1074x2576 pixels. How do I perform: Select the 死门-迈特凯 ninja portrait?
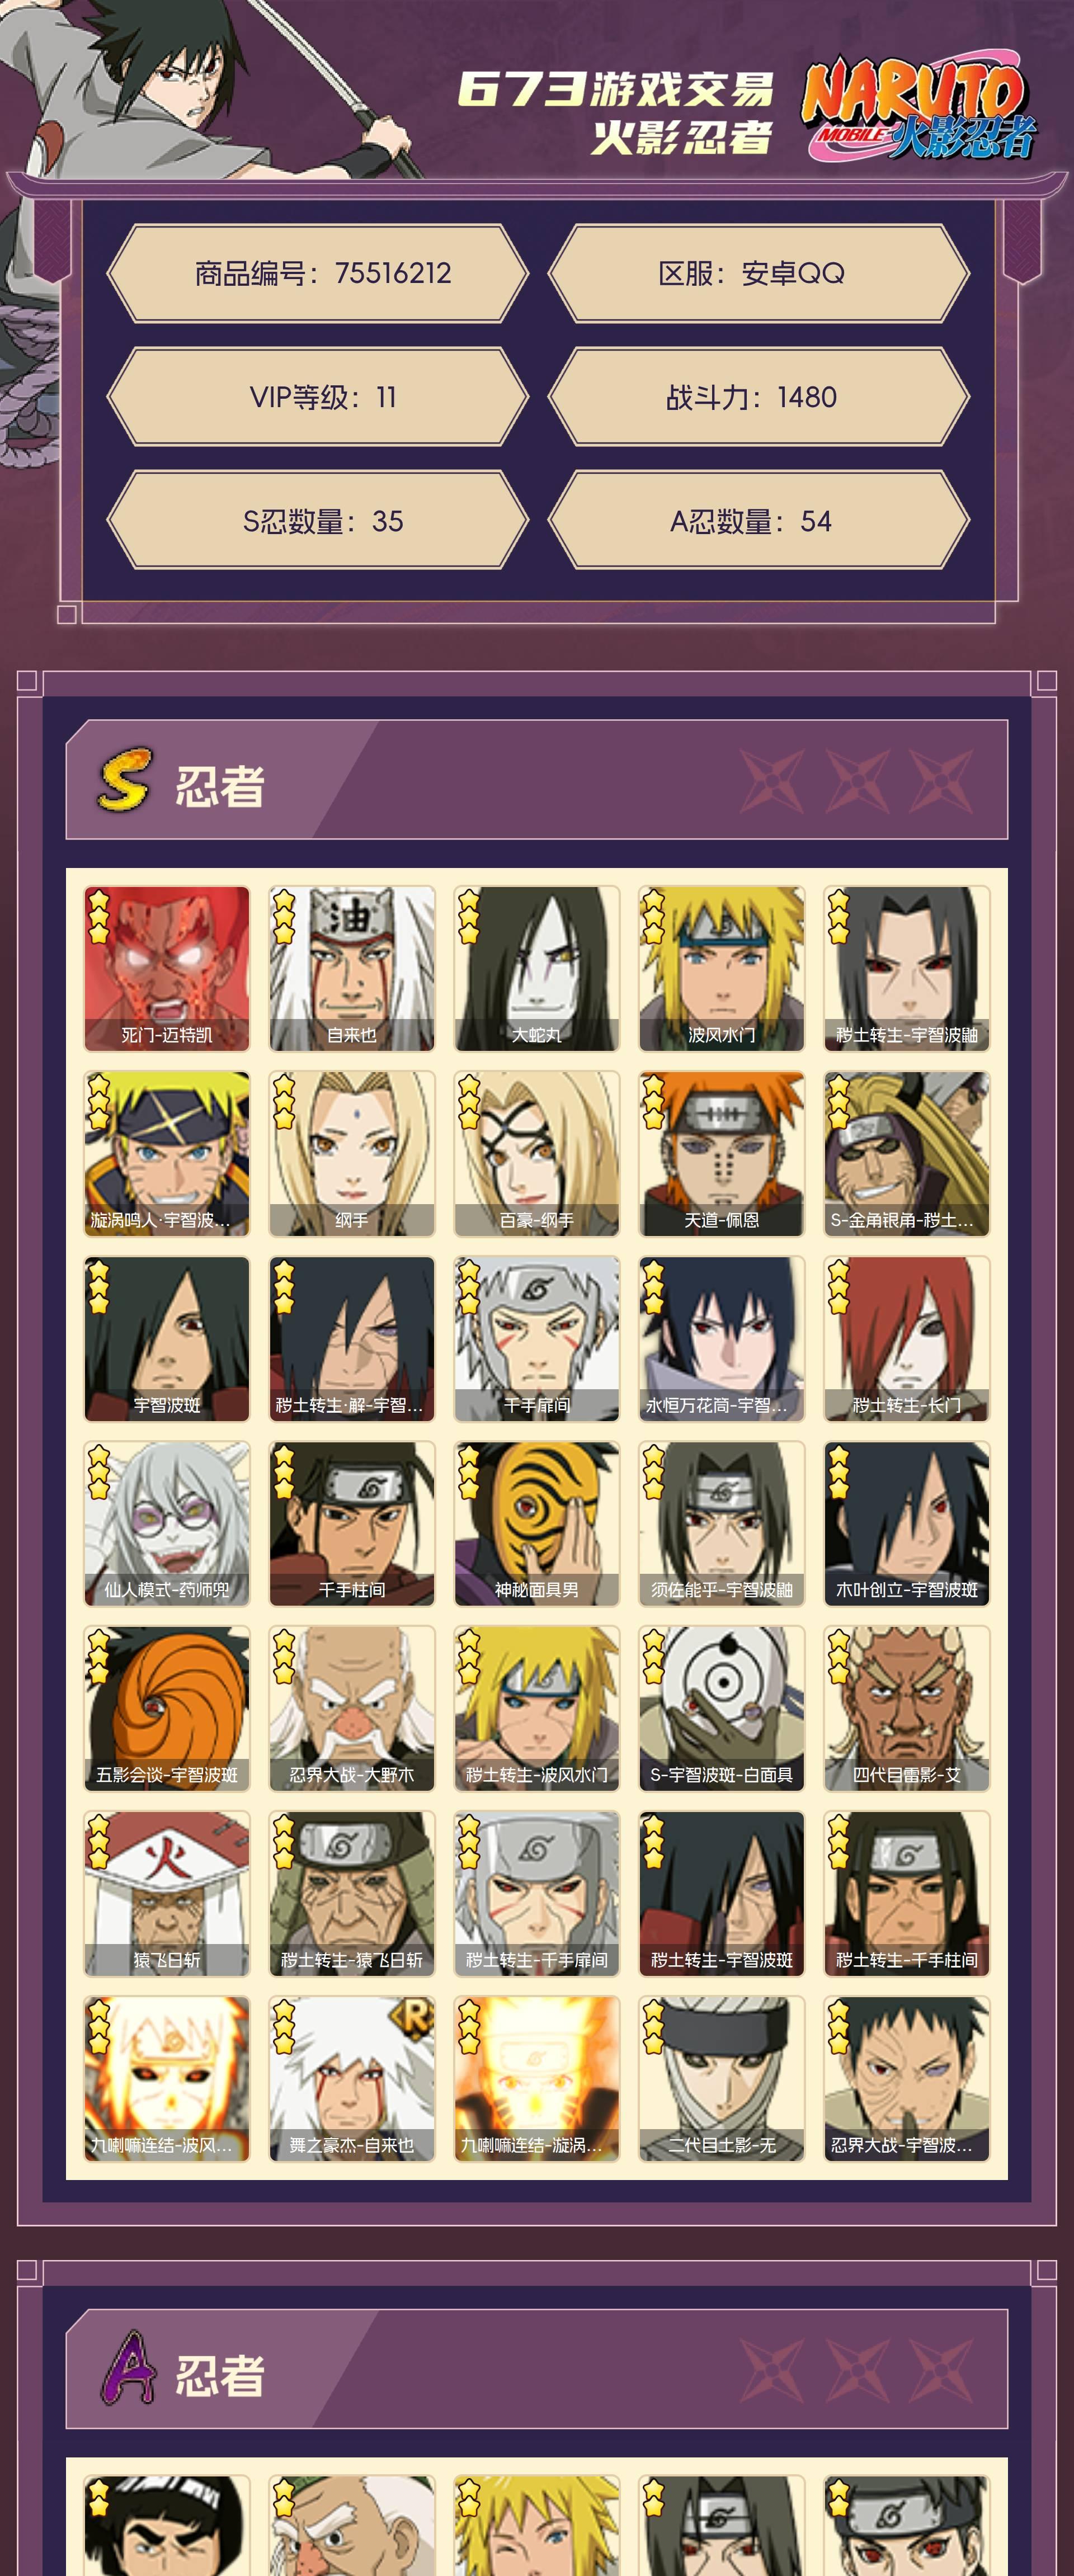point(166,968)
